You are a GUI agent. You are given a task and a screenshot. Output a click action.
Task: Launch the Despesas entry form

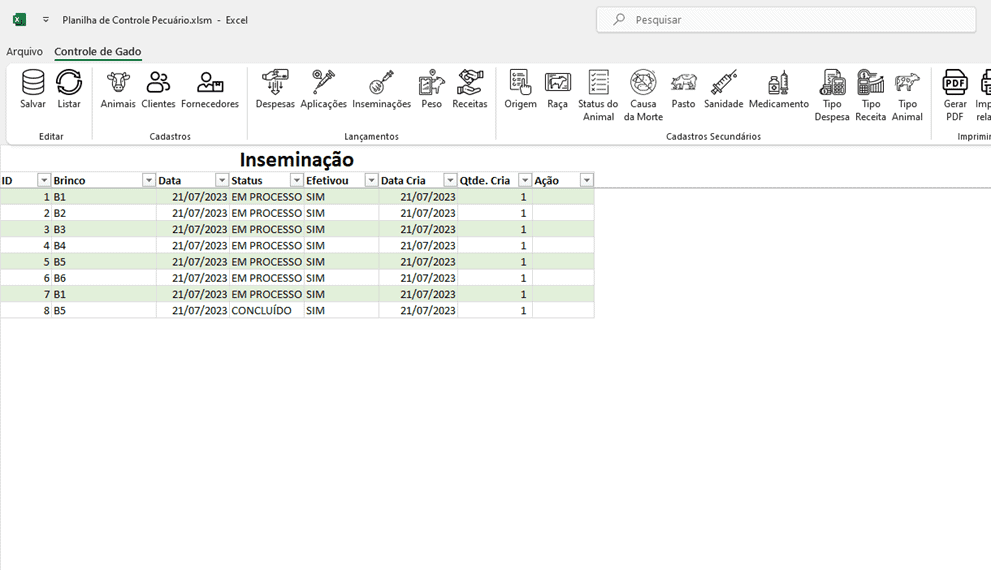(x=275, y=83)
